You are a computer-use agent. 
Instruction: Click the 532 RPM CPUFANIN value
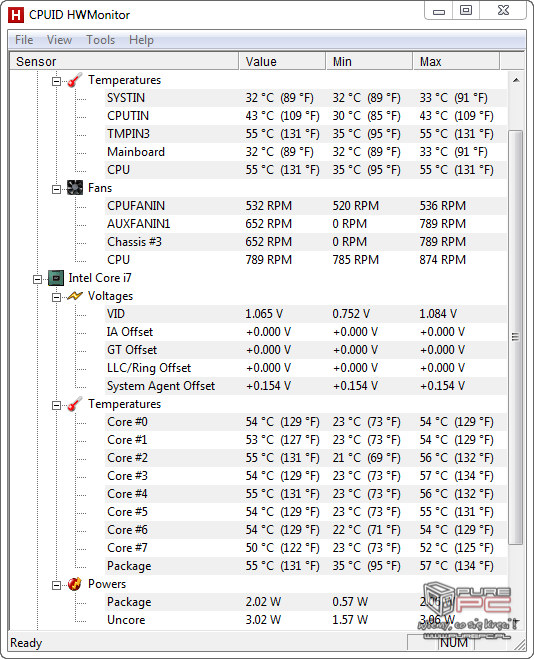pos(268,206)
